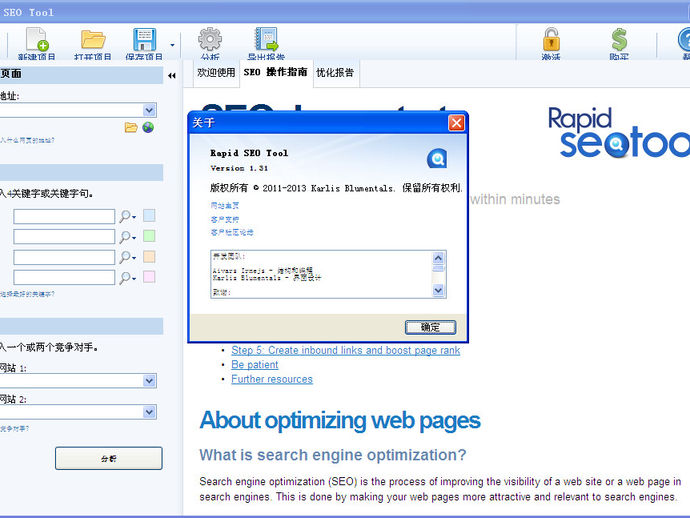
Task: Switch to the SEO 操作指南 tab
Action: (275, 72)
